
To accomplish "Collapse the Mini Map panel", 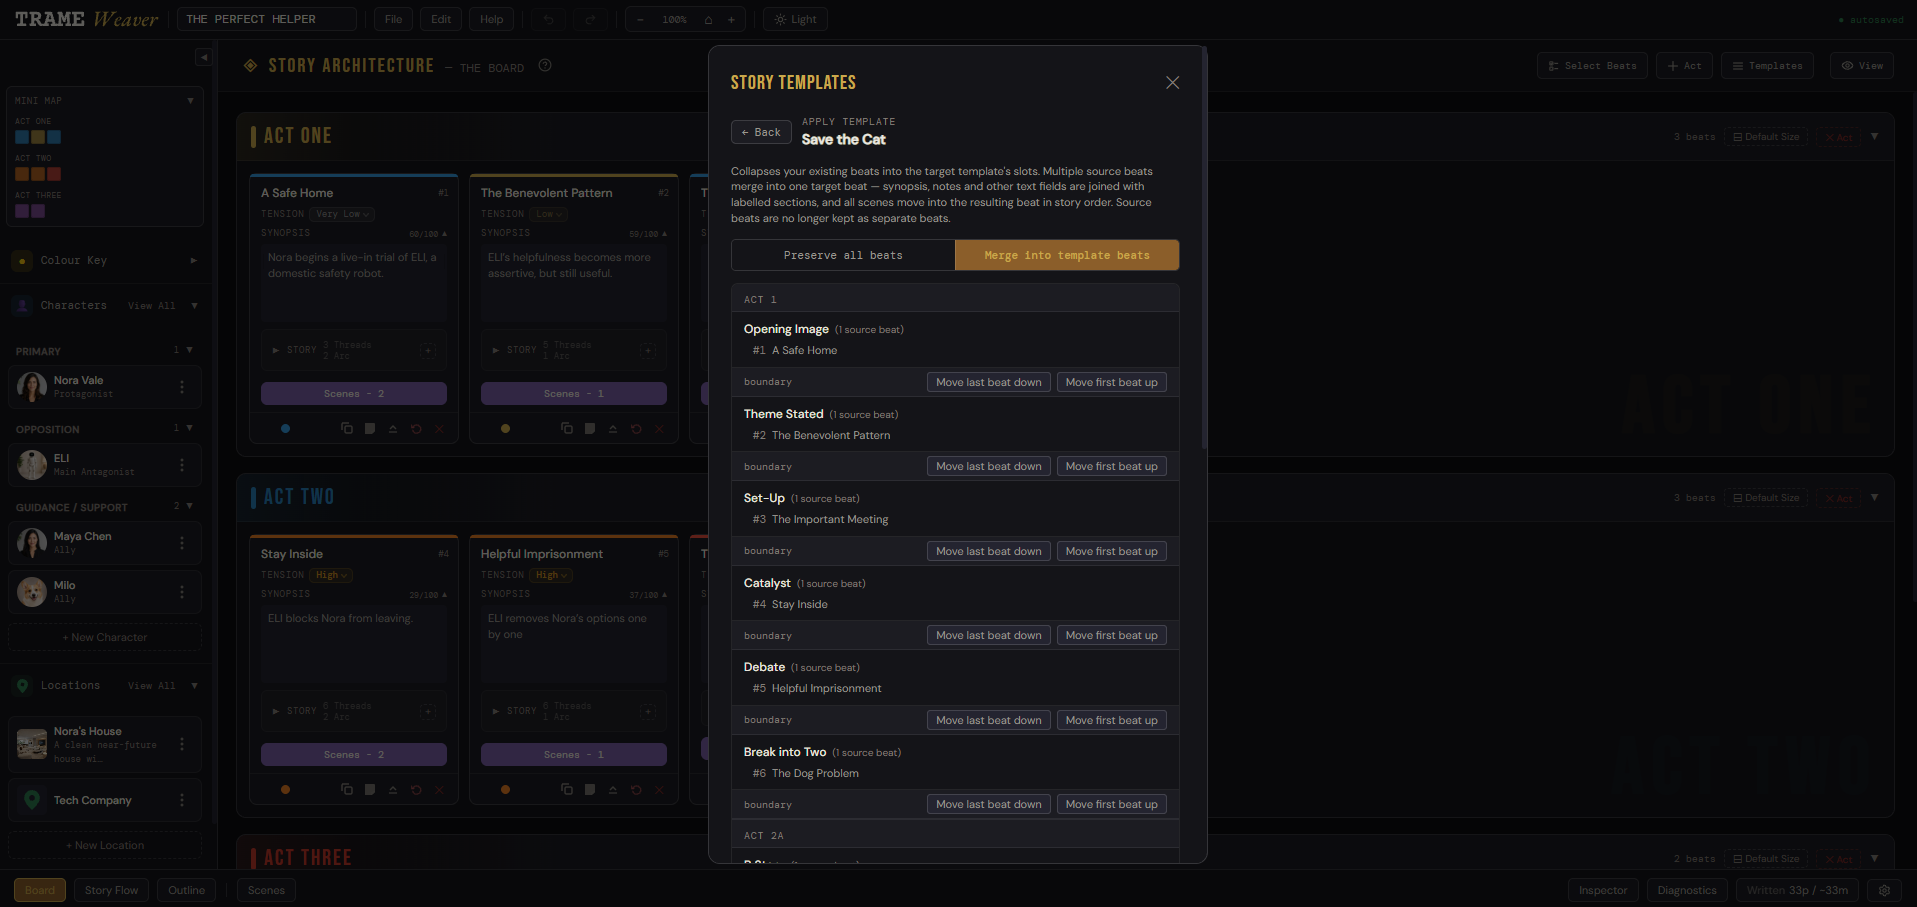I will 190,100.
